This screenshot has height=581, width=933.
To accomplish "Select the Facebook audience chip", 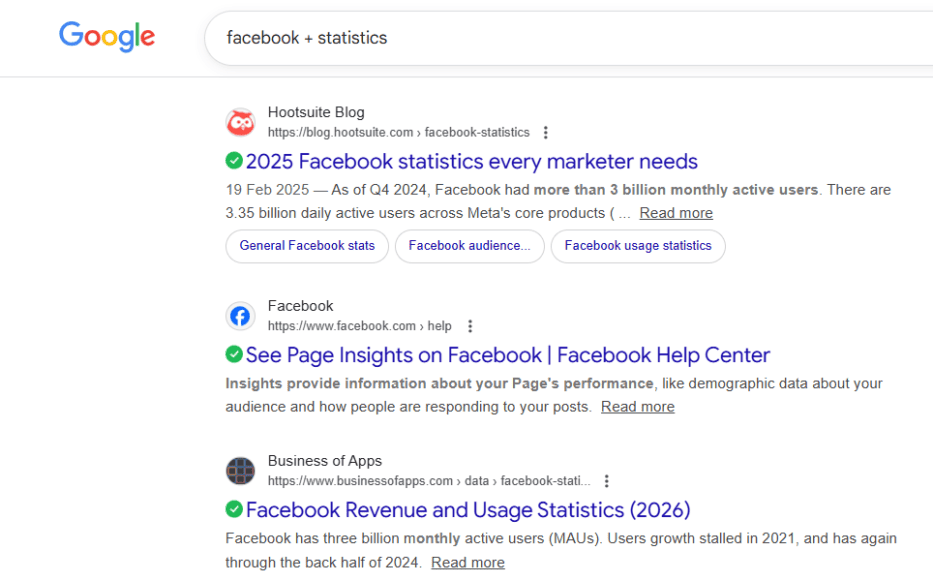I will (469, 246).
